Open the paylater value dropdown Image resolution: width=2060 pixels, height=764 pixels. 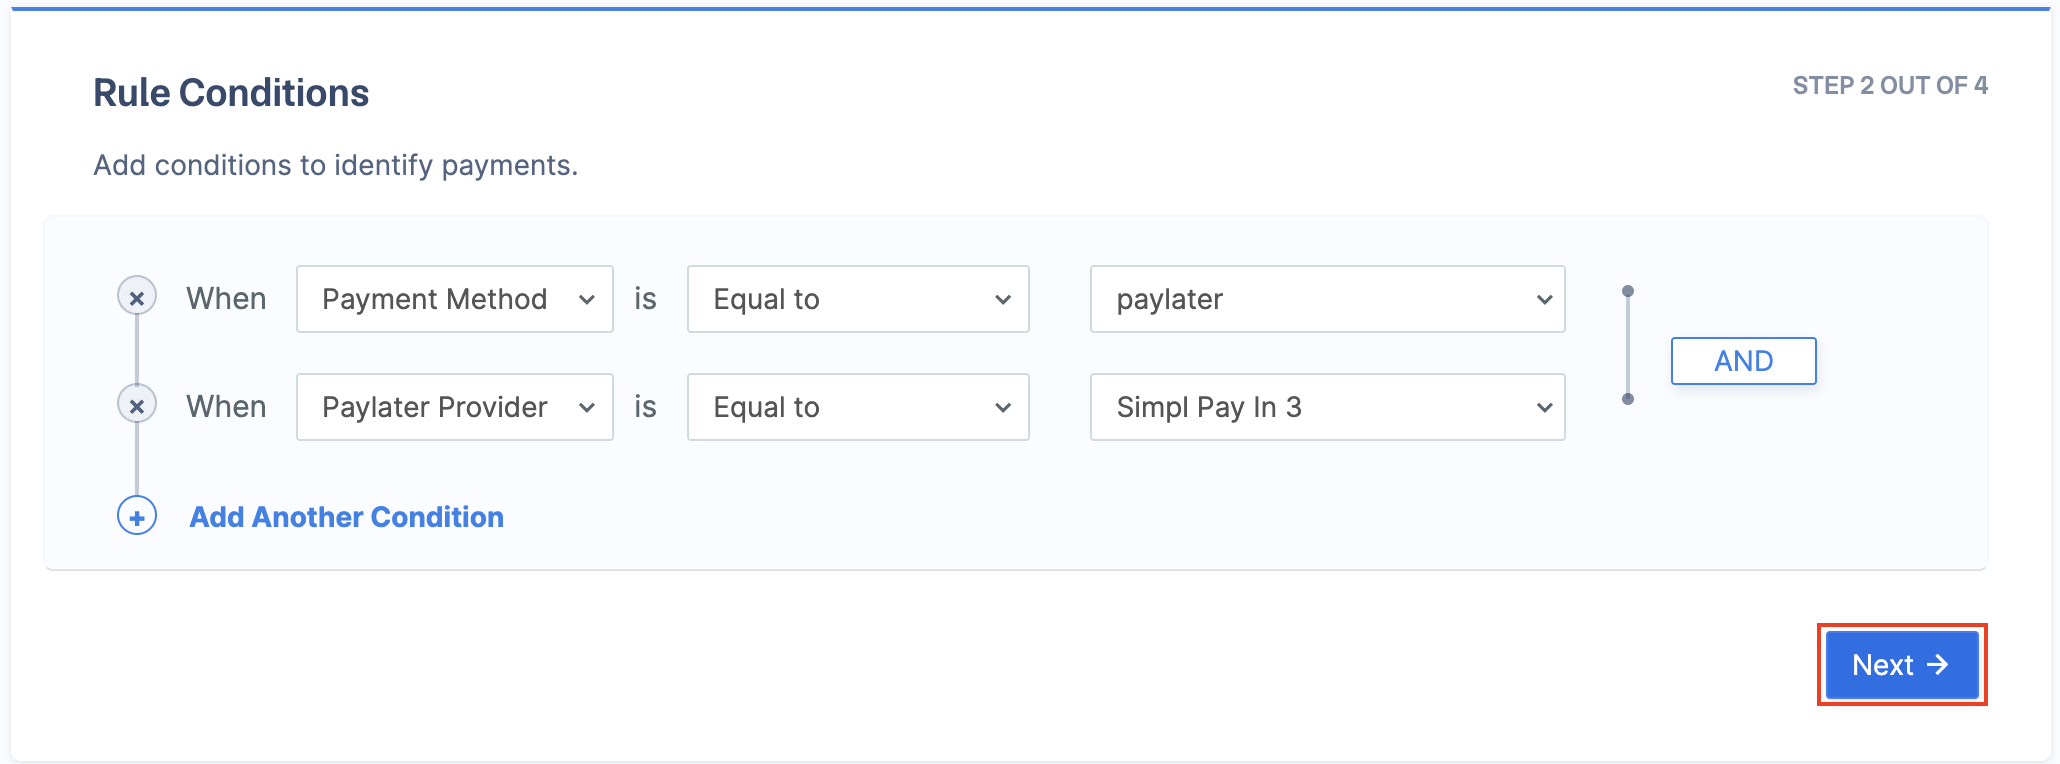pyautogui.click(x=1328, y=299)
